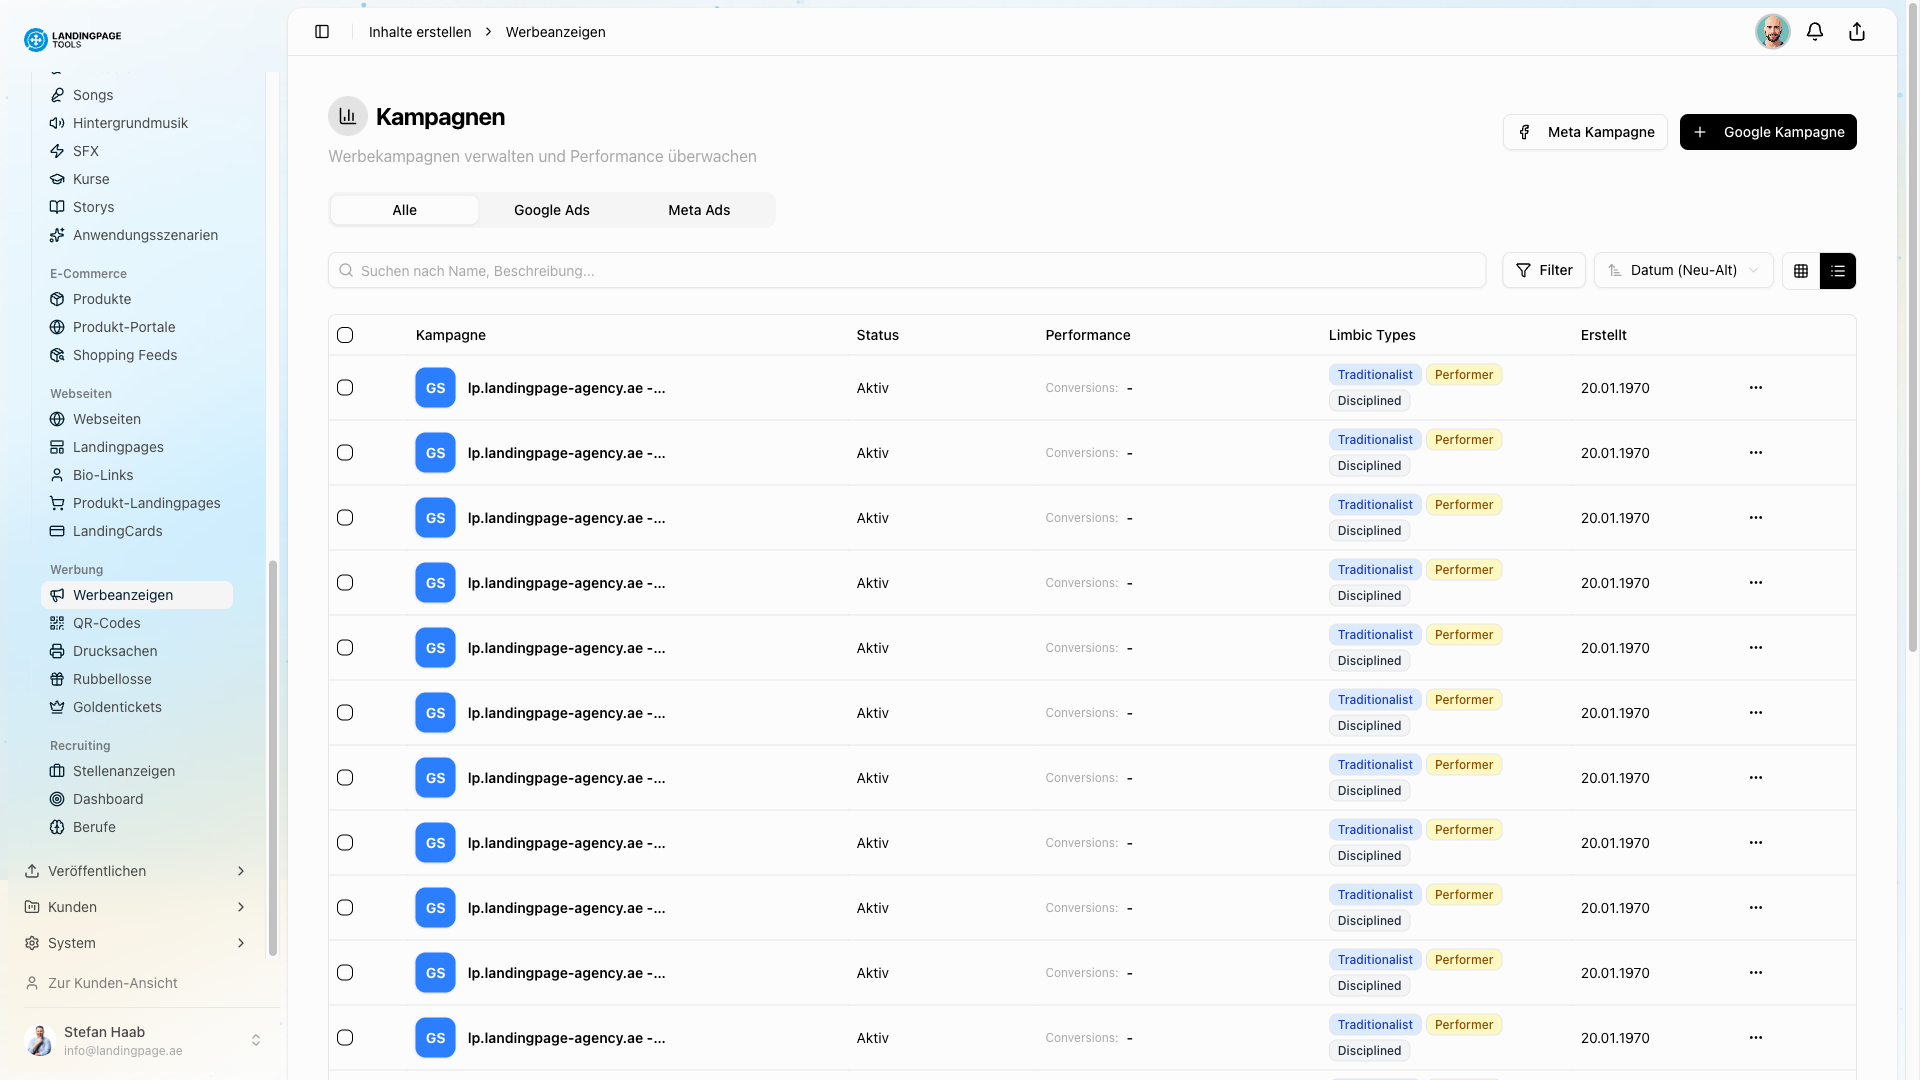Switch to the Google Ads tab
Viewport: 1920px width, 1080px height.
pos(551,210)
